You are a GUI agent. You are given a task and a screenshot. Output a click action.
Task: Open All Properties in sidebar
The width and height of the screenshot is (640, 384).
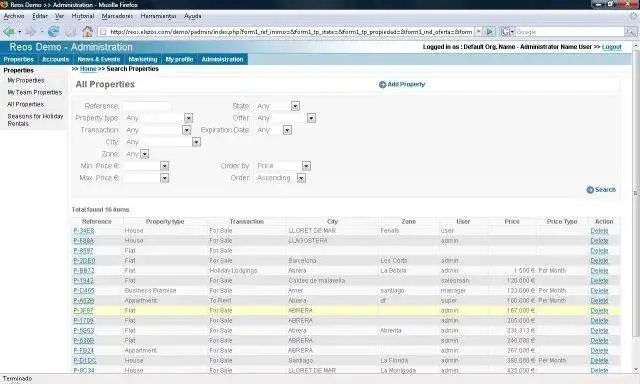pyautogui.click(x=25, y=104)
